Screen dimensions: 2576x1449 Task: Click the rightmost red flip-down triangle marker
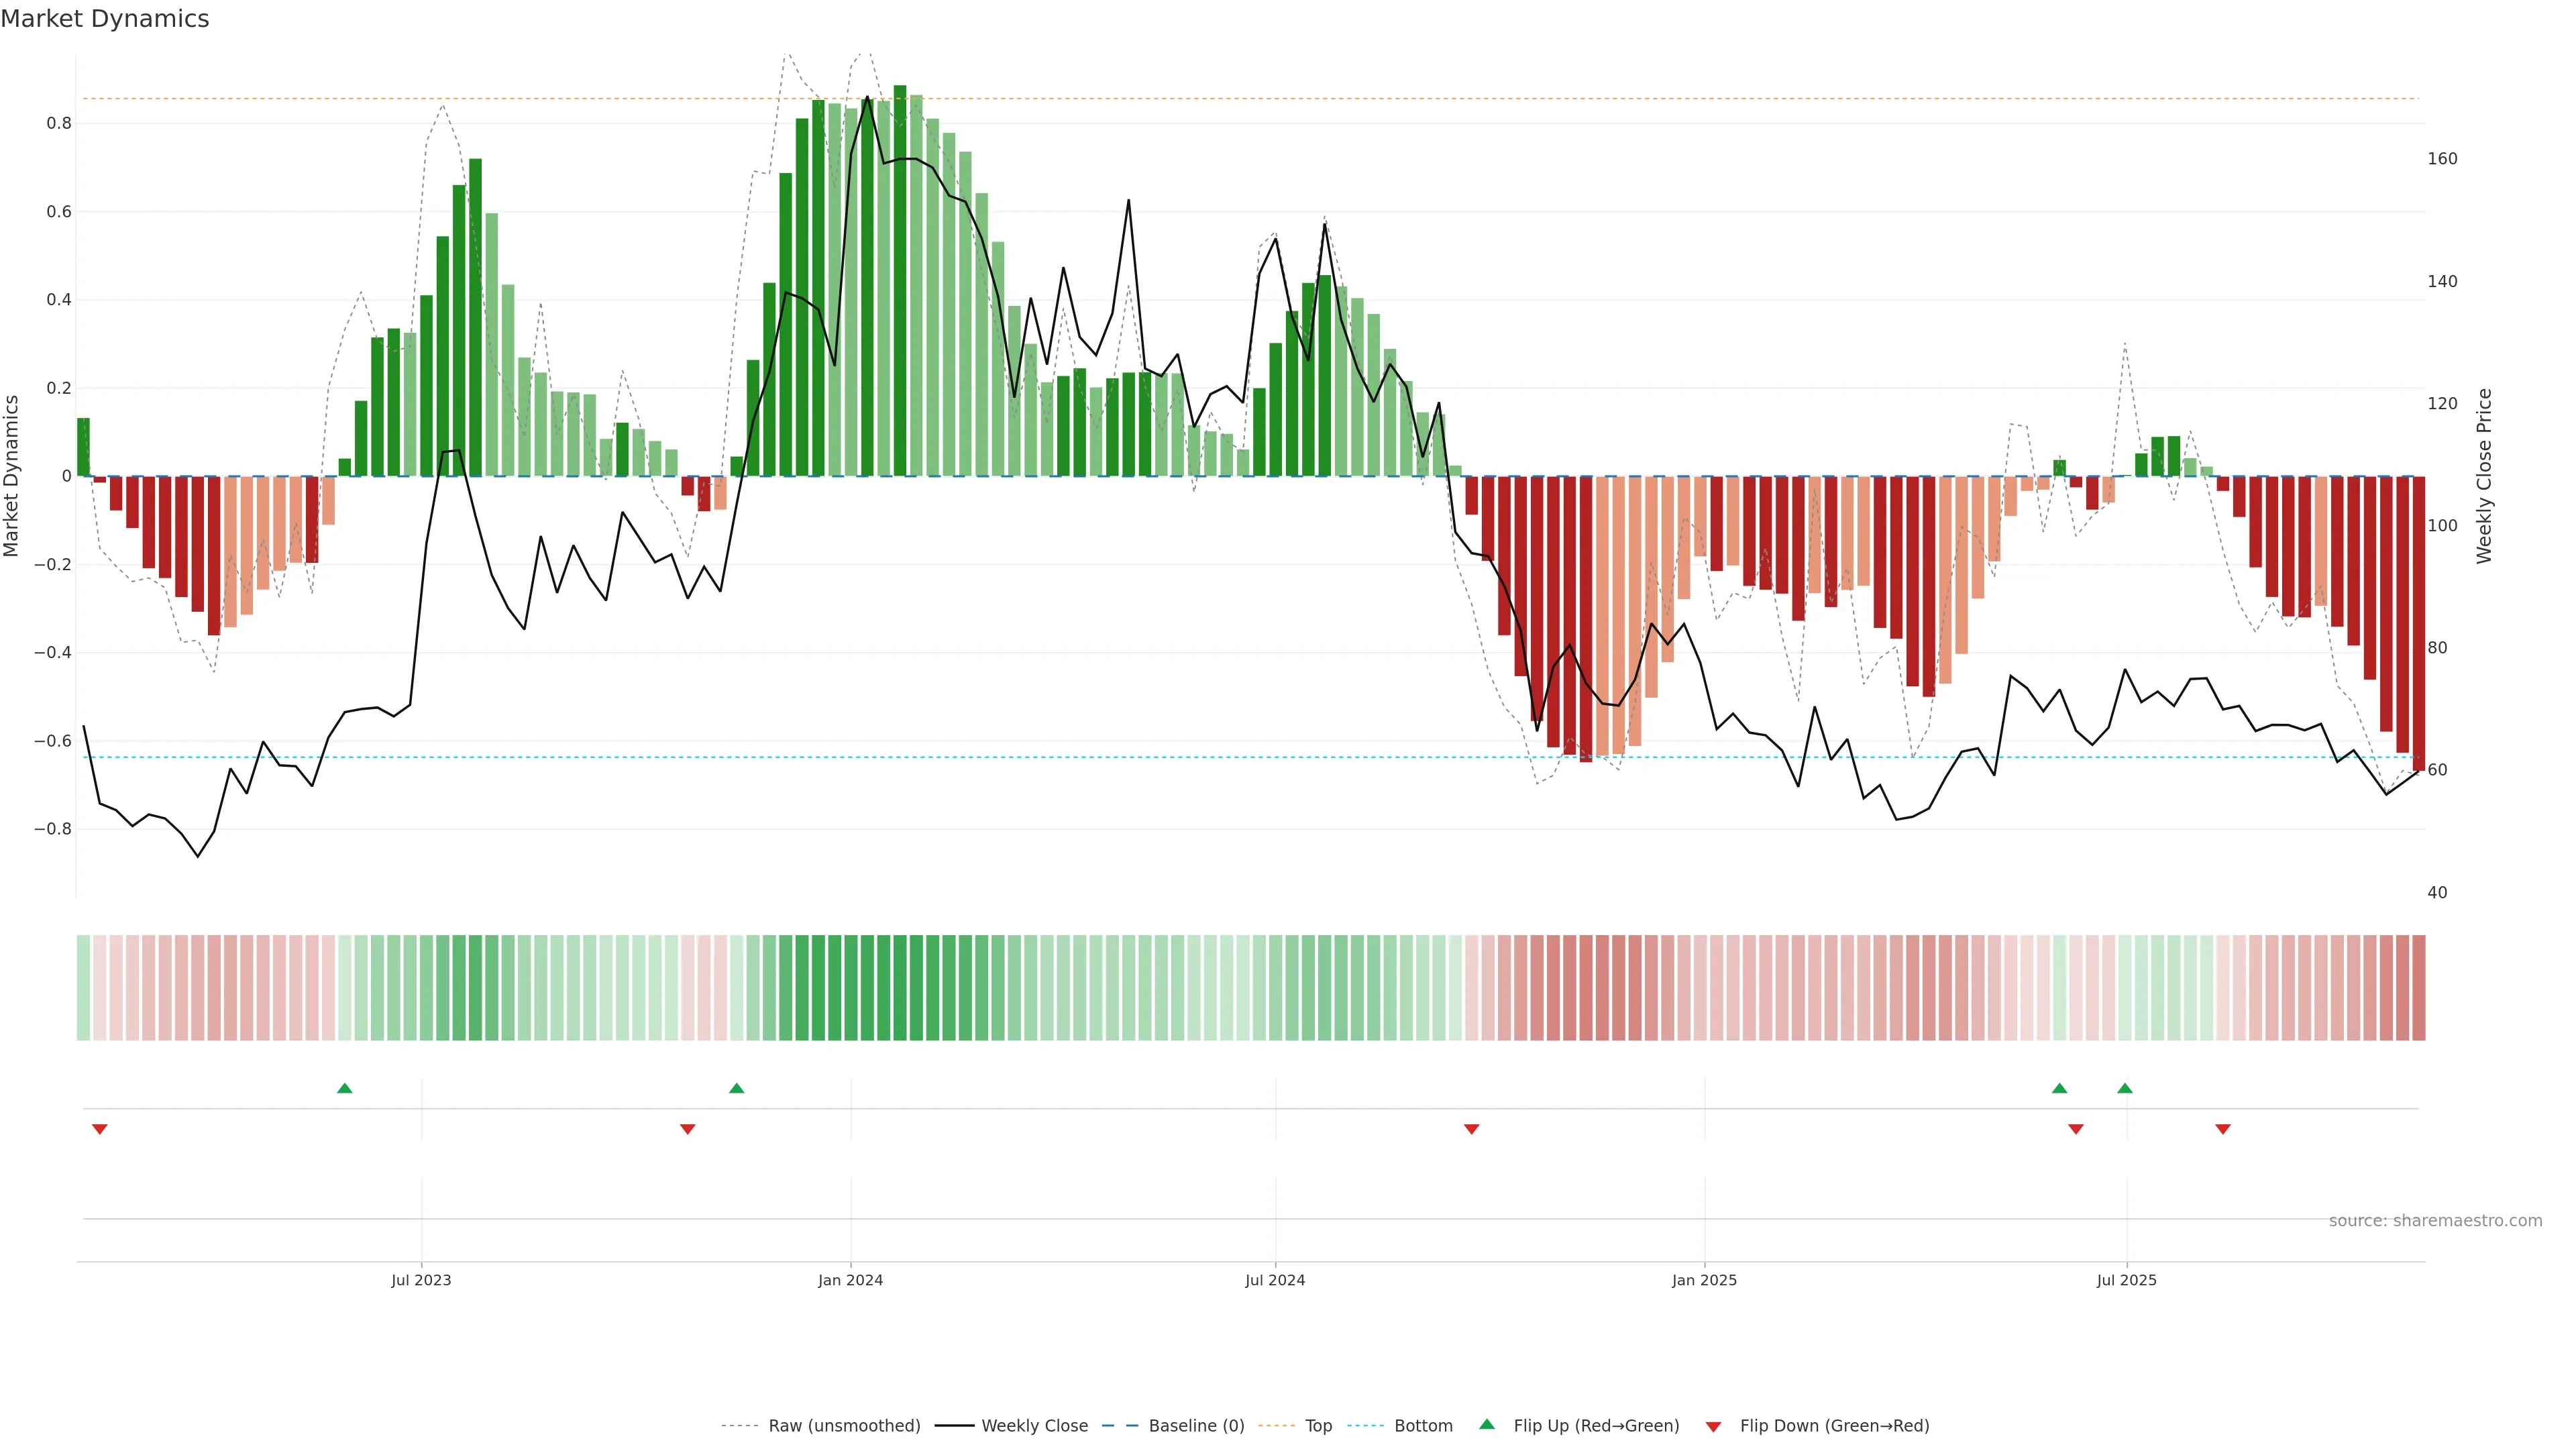[x=2223, y=1129]
